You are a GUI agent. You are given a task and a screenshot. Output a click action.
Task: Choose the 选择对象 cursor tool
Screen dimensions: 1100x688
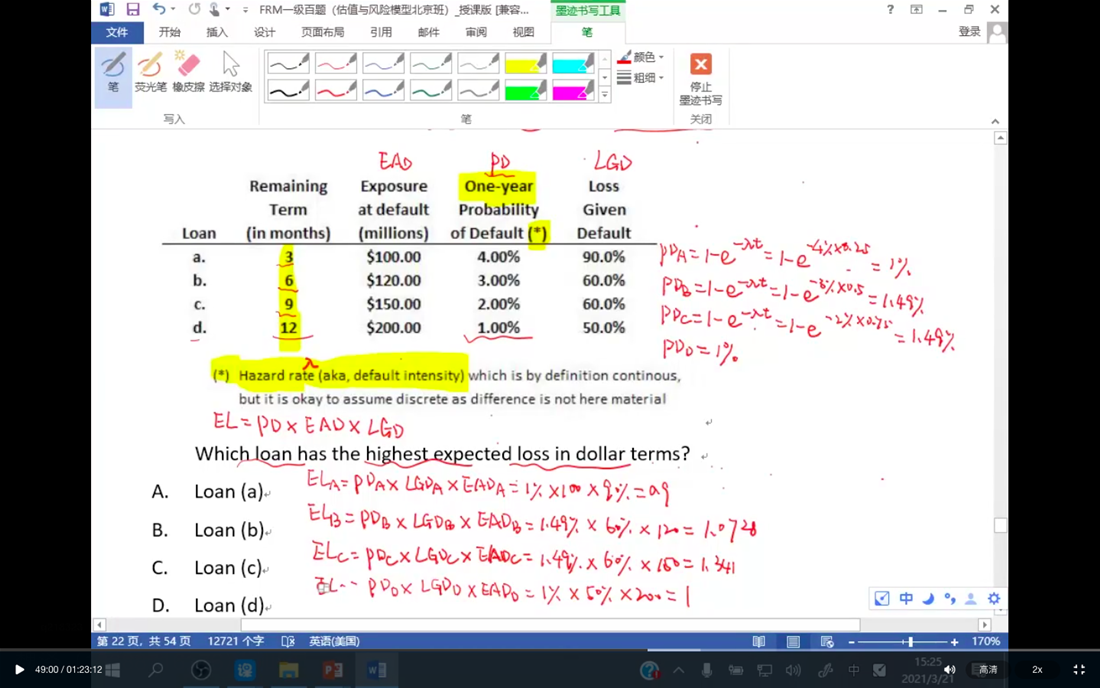(230, 73)
